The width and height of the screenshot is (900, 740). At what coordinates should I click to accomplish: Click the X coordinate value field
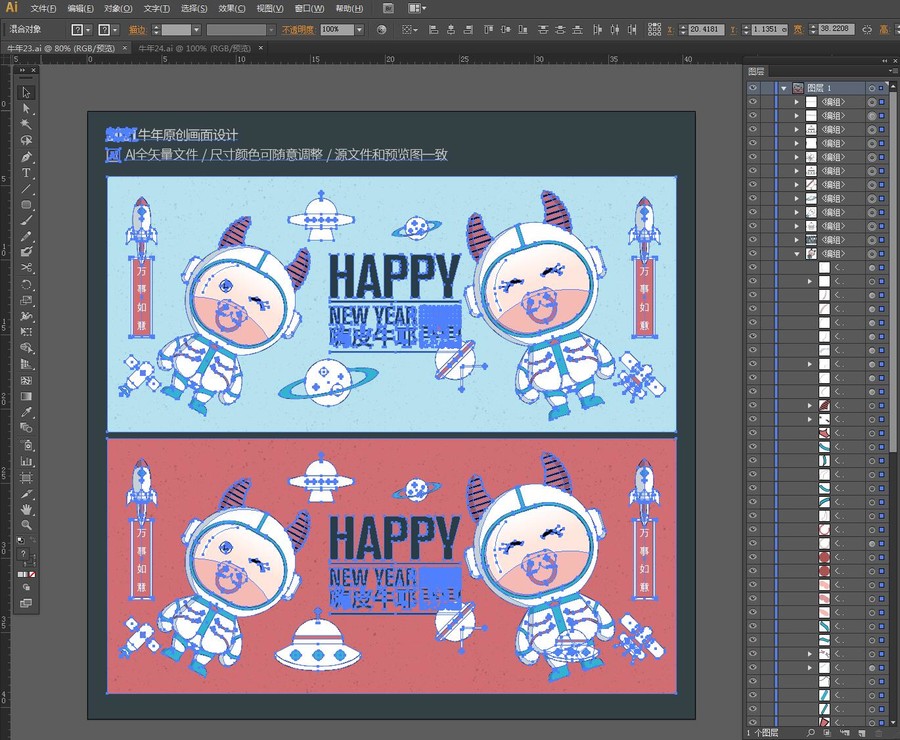(x=706, y=29)
